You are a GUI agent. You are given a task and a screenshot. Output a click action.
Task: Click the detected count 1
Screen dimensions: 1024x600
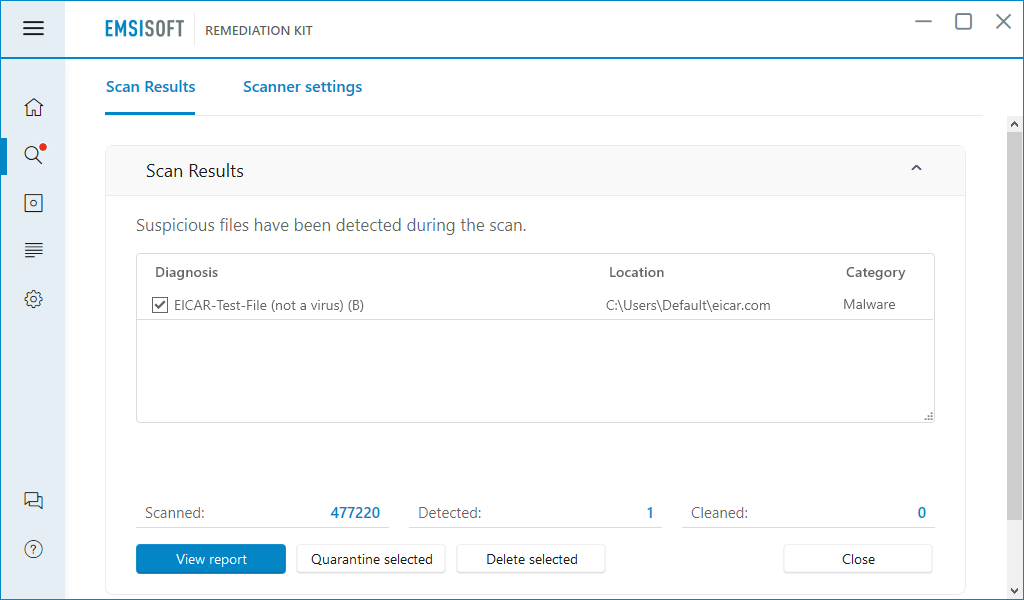click(x=650, y=513)
